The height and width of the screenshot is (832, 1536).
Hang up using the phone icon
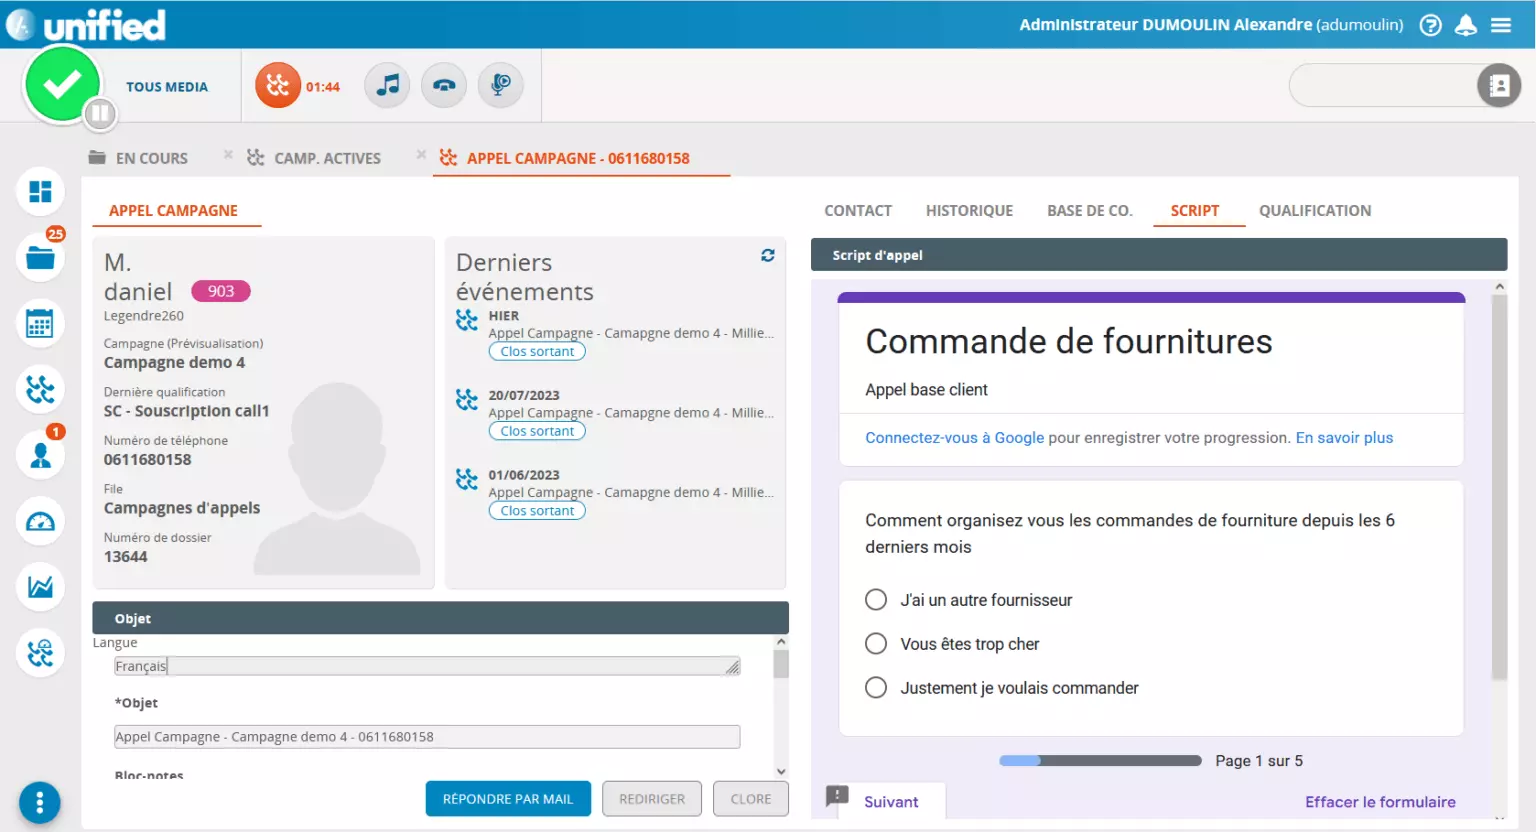[444, 85]
